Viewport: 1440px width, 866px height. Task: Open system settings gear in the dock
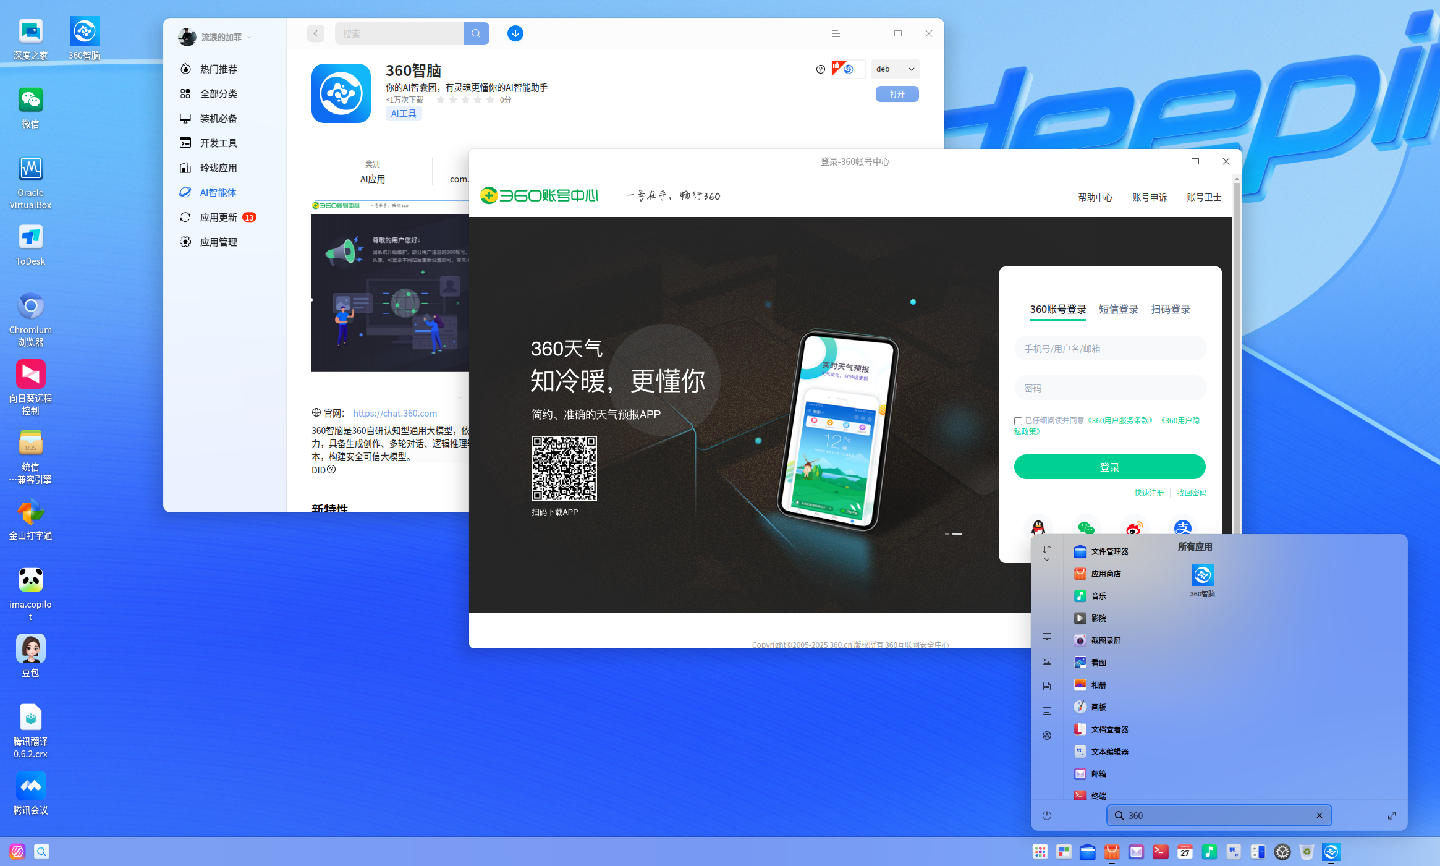(x=1282, y=852)
